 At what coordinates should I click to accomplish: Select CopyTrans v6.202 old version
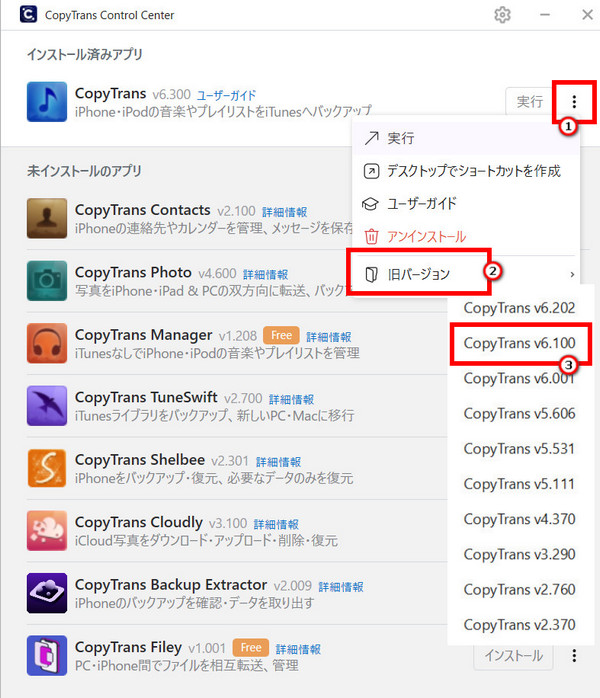[520, 308]
